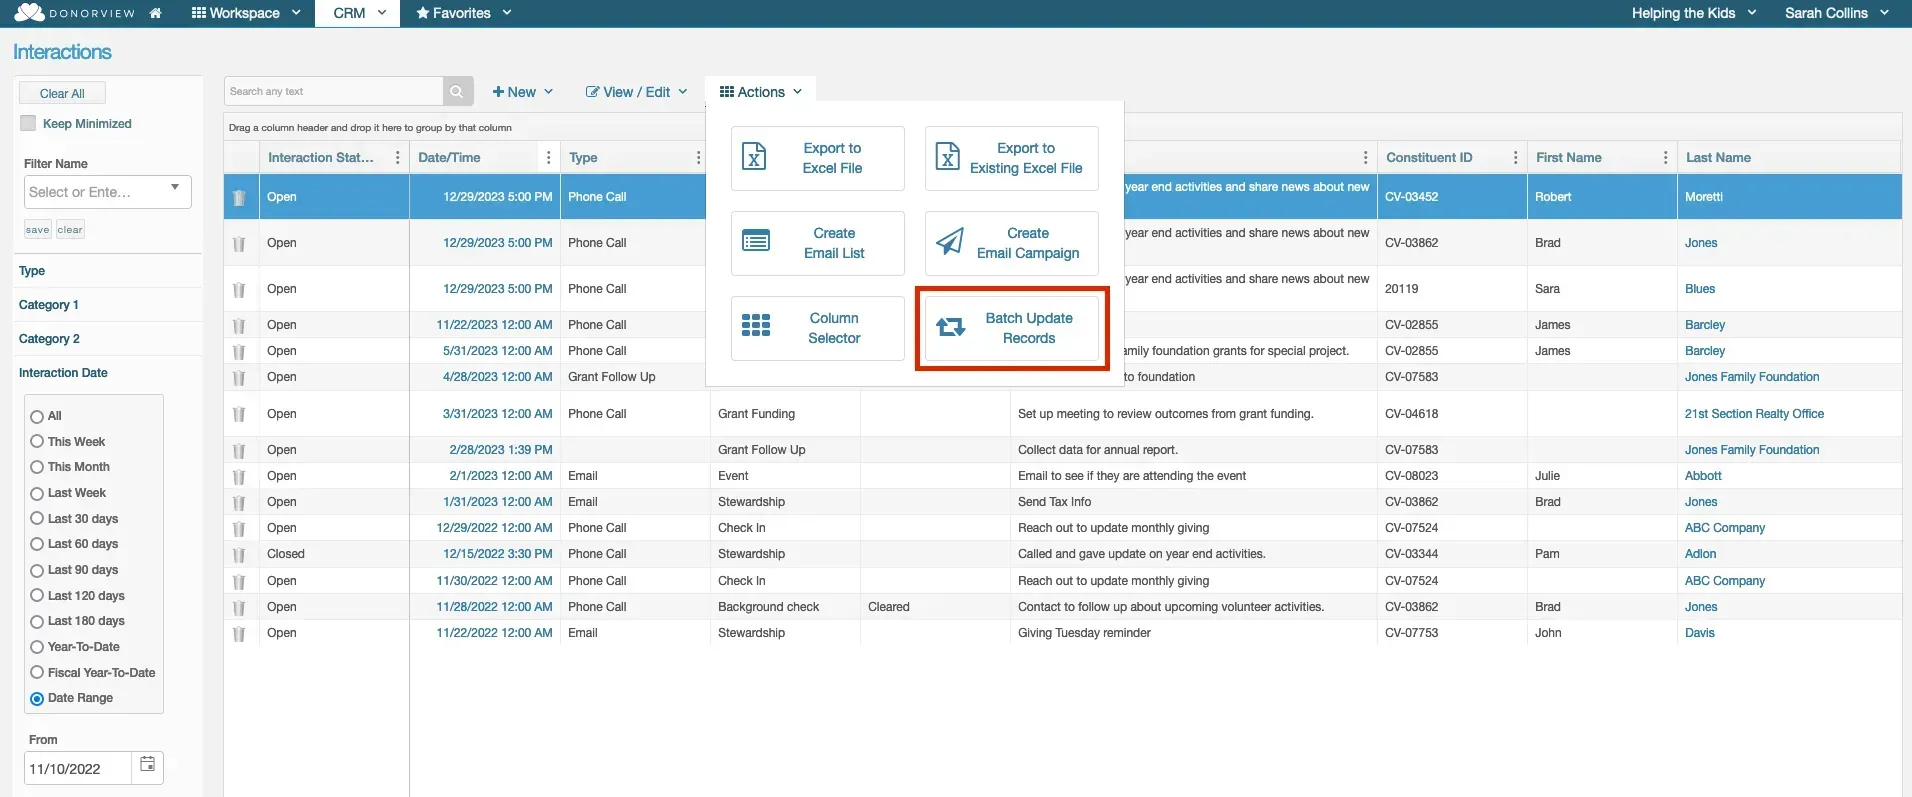Open 21st Section Realty Office link
The height and width of the screenshot is (797, 1912).
(1754, 414)
